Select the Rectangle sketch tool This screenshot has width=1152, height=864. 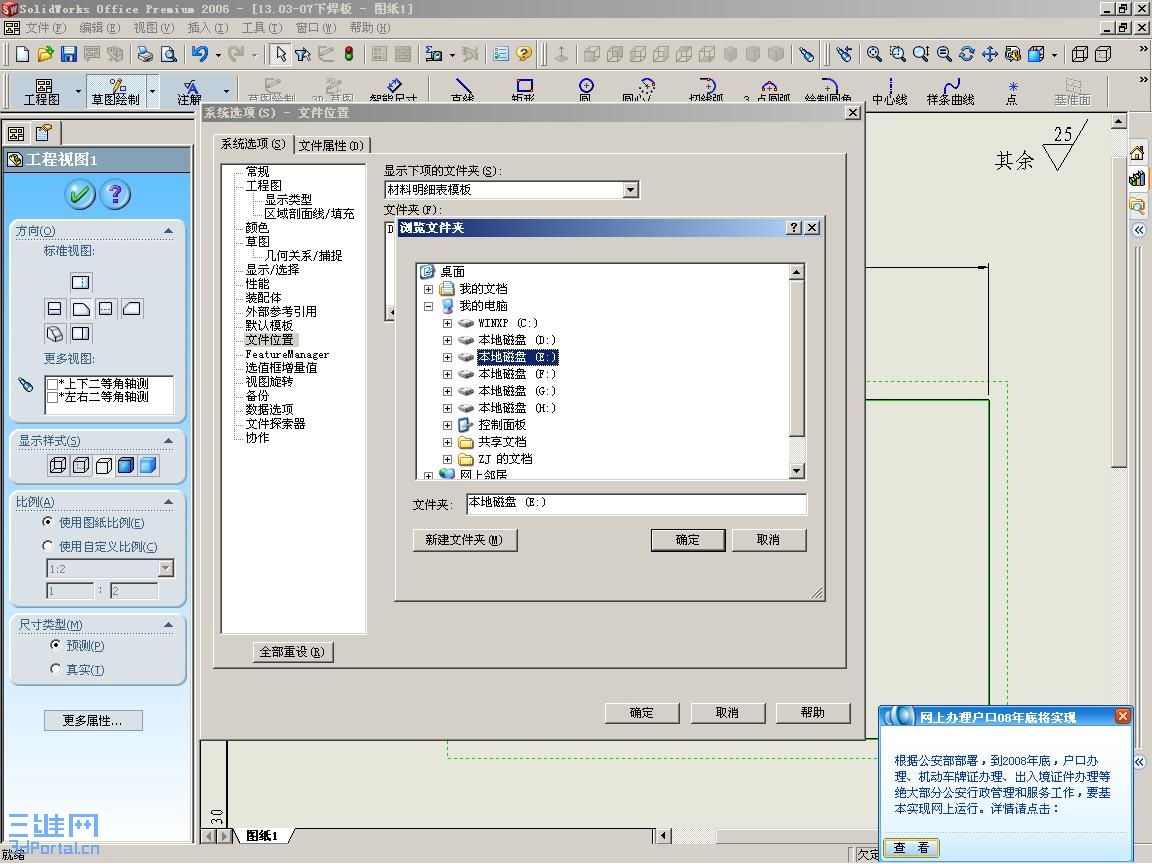click(524, 90)
